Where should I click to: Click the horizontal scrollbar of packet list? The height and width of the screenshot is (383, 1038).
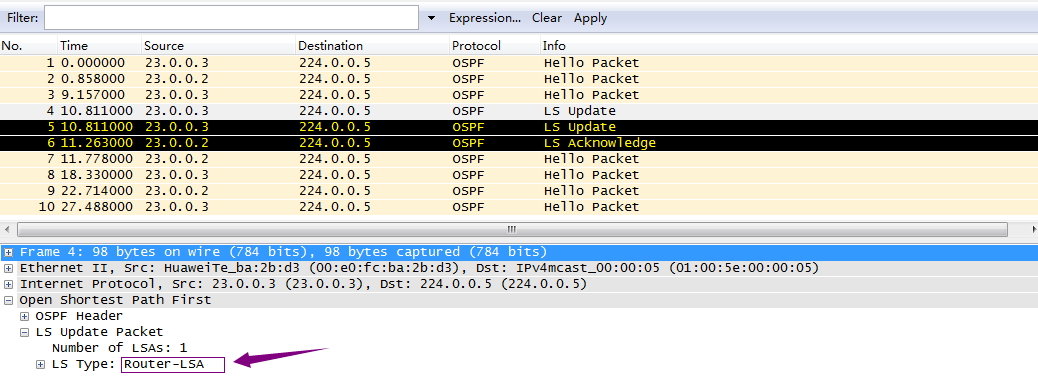(x=512, y=229)
